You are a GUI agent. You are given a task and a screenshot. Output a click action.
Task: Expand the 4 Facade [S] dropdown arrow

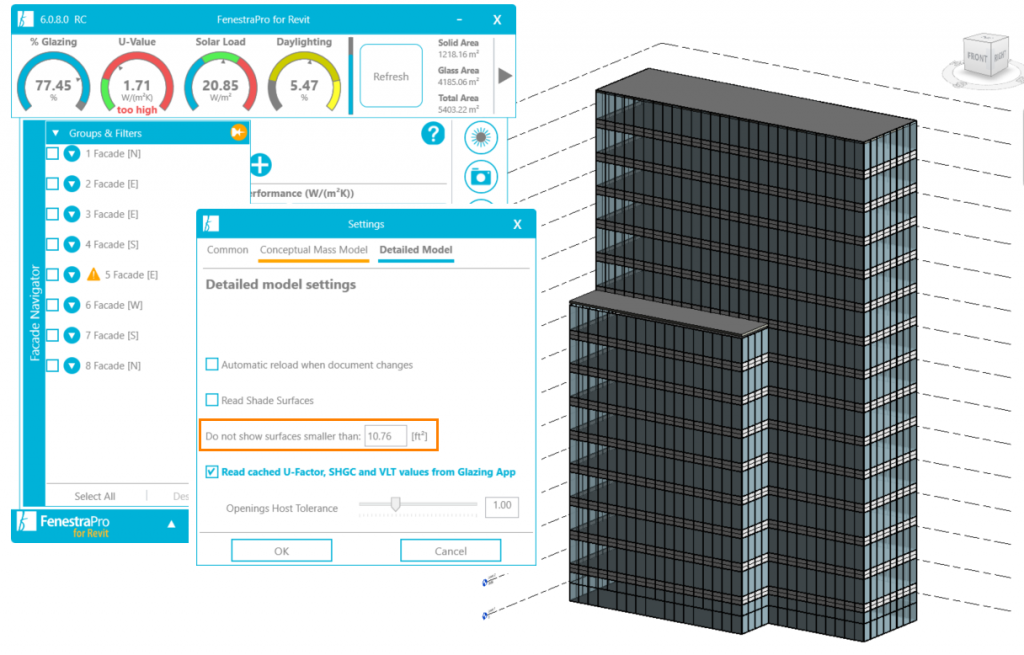(72, 244)
